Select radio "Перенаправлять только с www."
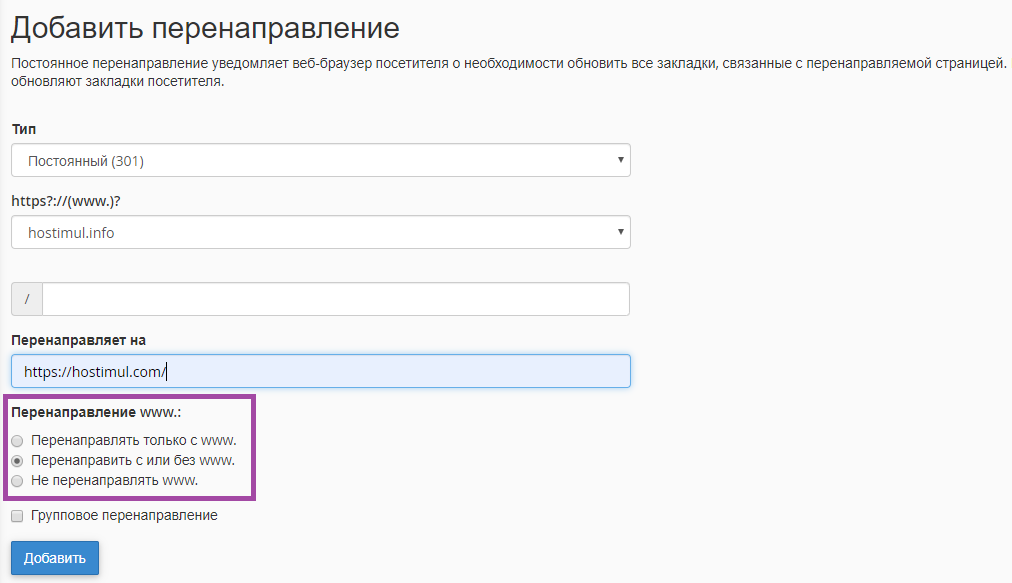 tap(17, 441)
